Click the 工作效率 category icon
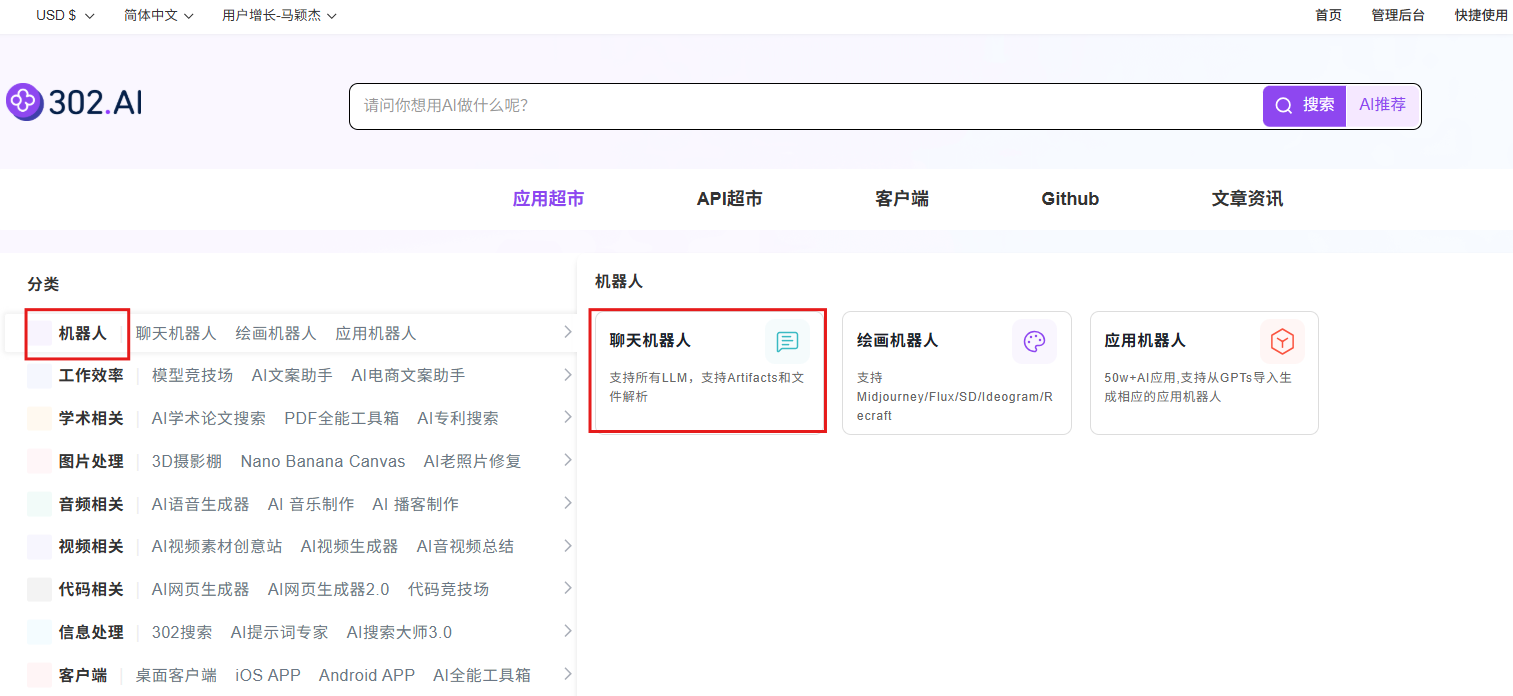Screen dimensions: 1513x696 (40, 376)
